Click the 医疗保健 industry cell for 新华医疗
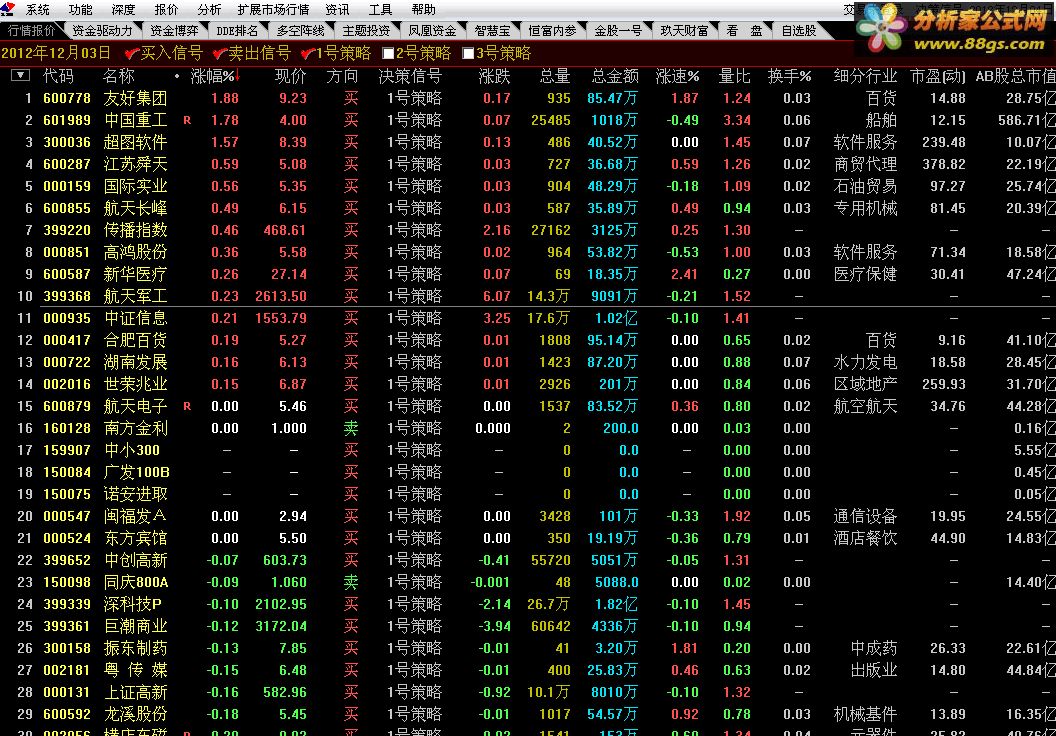Image resolution: width=1056 pixels, height=736 pixels. click(865, 275)
